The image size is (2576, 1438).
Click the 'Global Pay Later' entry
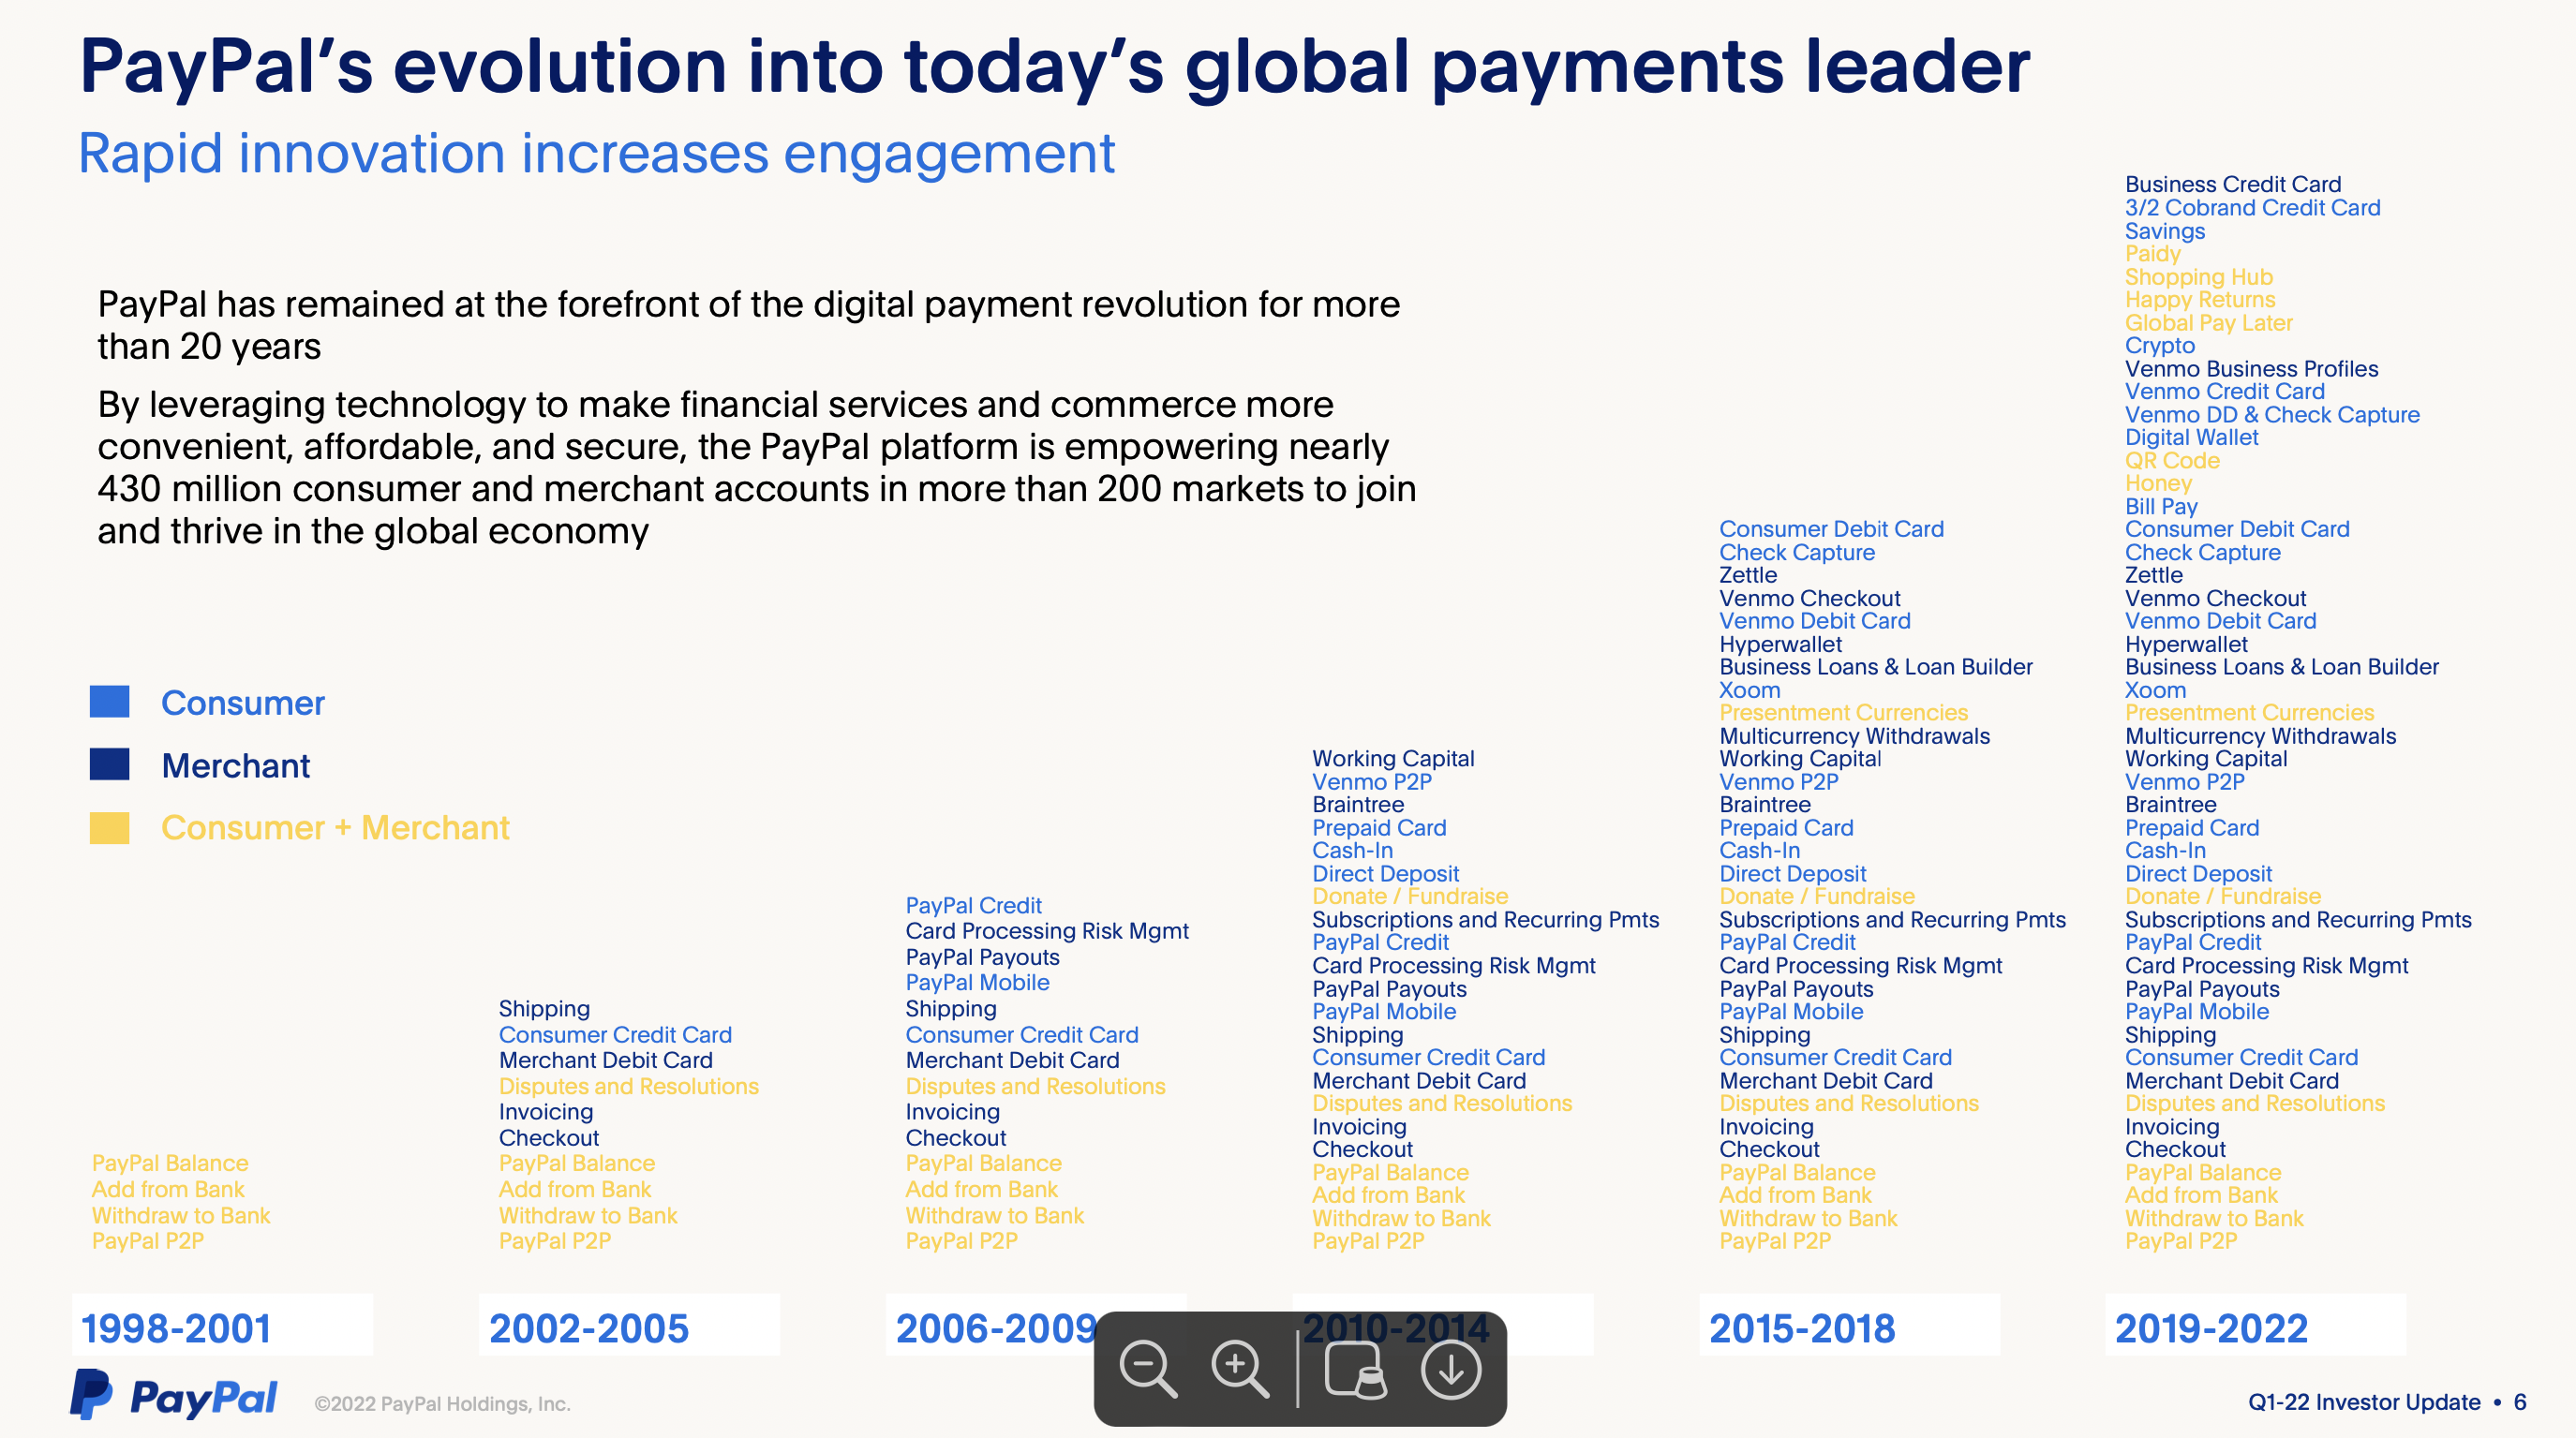tap(2209, 323)
